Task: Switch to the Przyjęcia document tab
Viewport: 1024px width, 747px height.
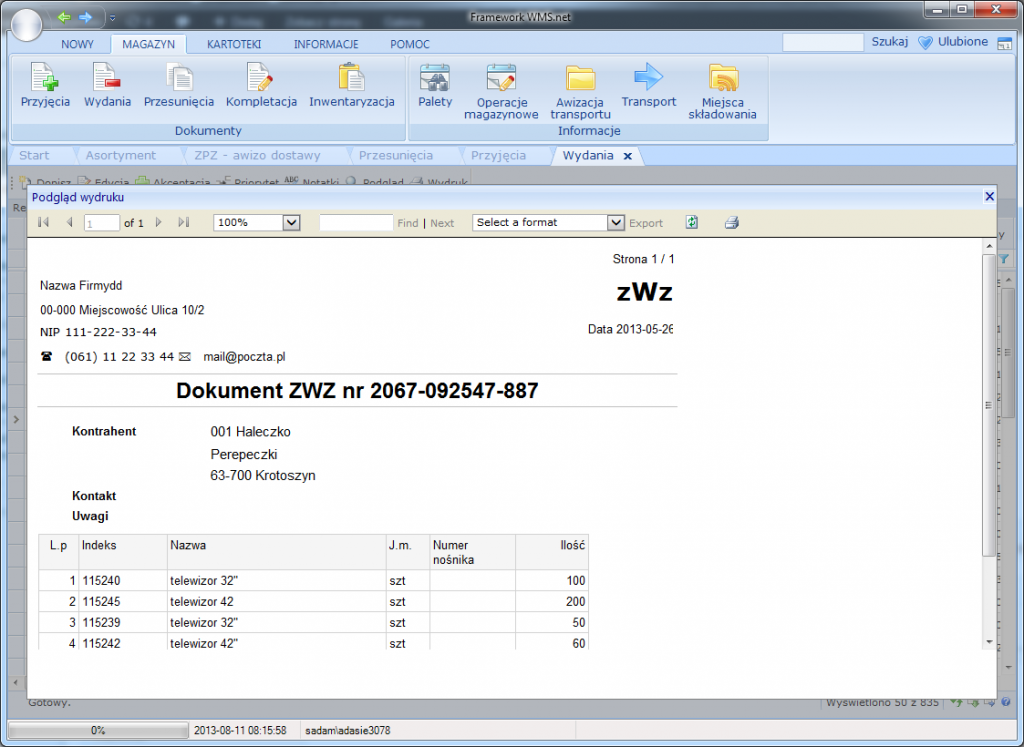Action: tap(498, 155)
